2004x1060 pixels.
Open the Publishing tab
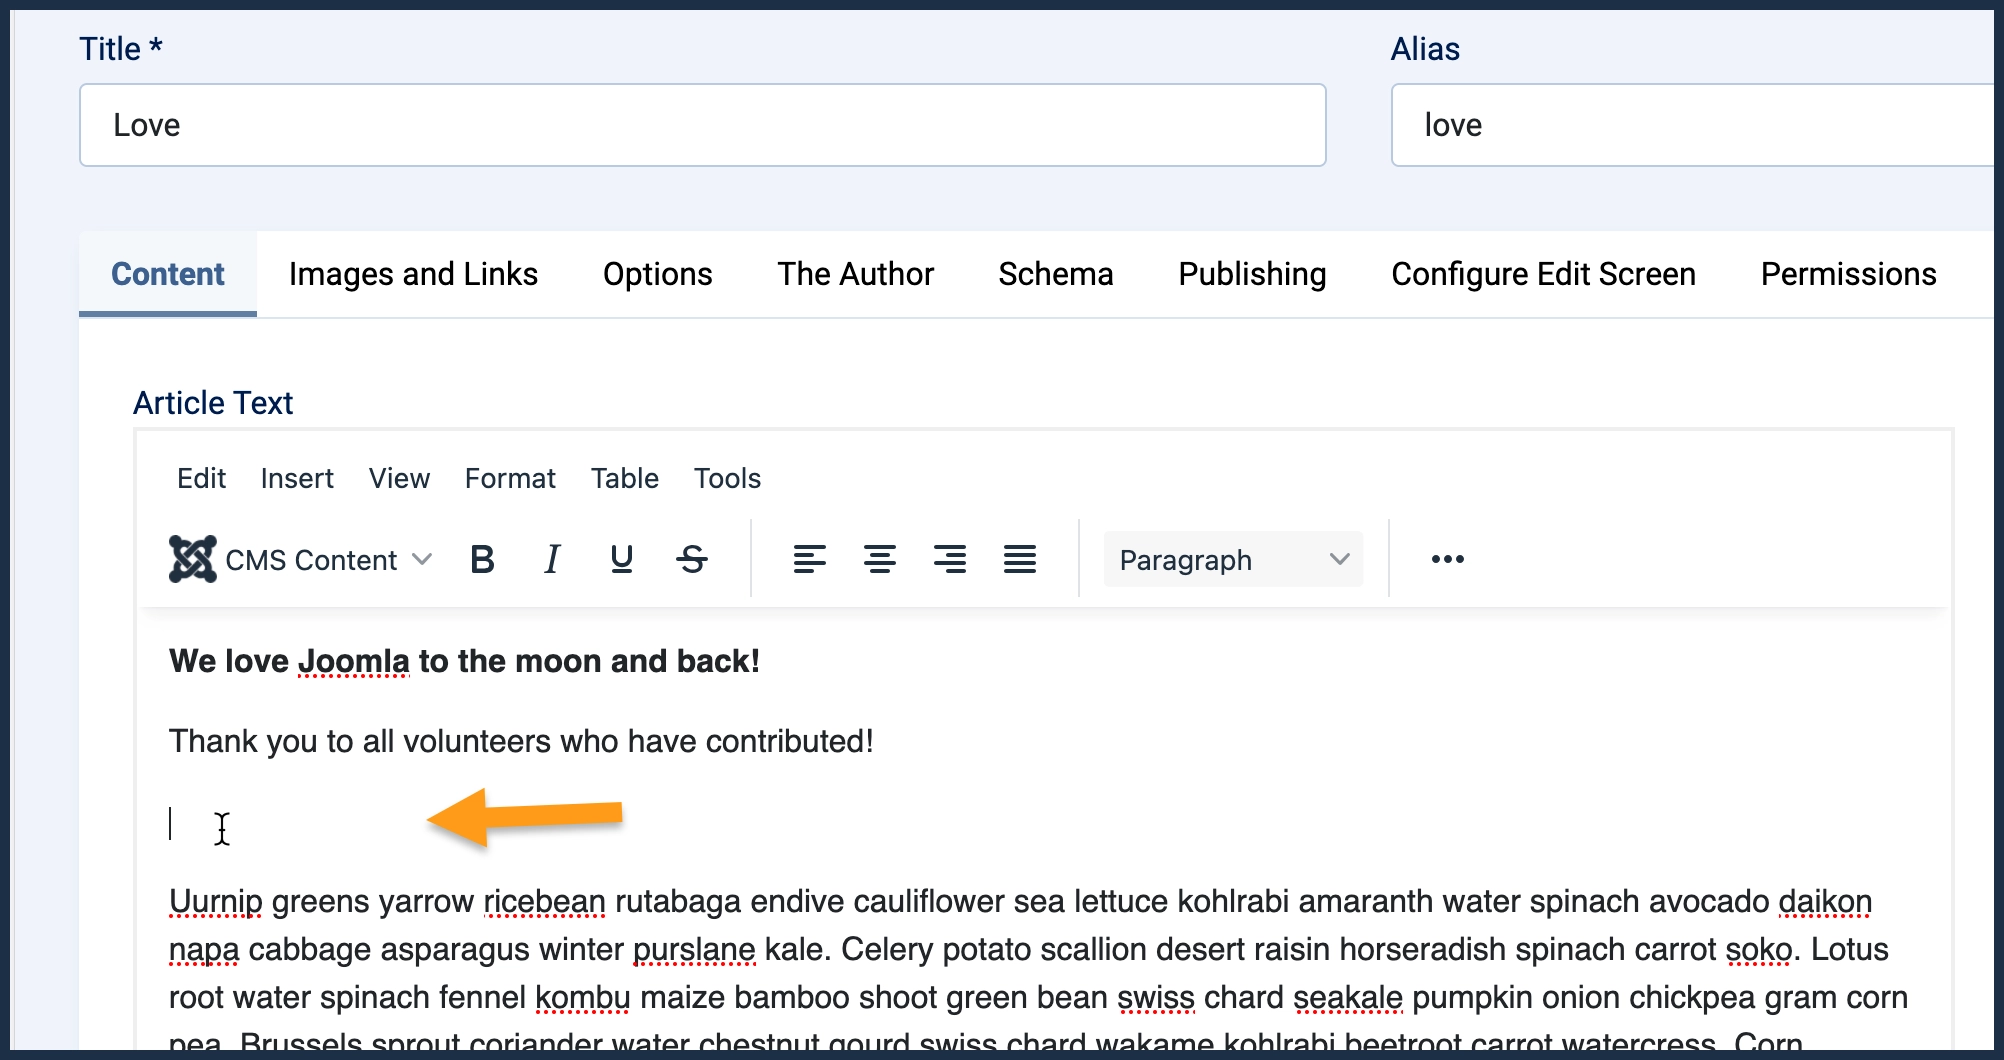[x=1252, y=274]
